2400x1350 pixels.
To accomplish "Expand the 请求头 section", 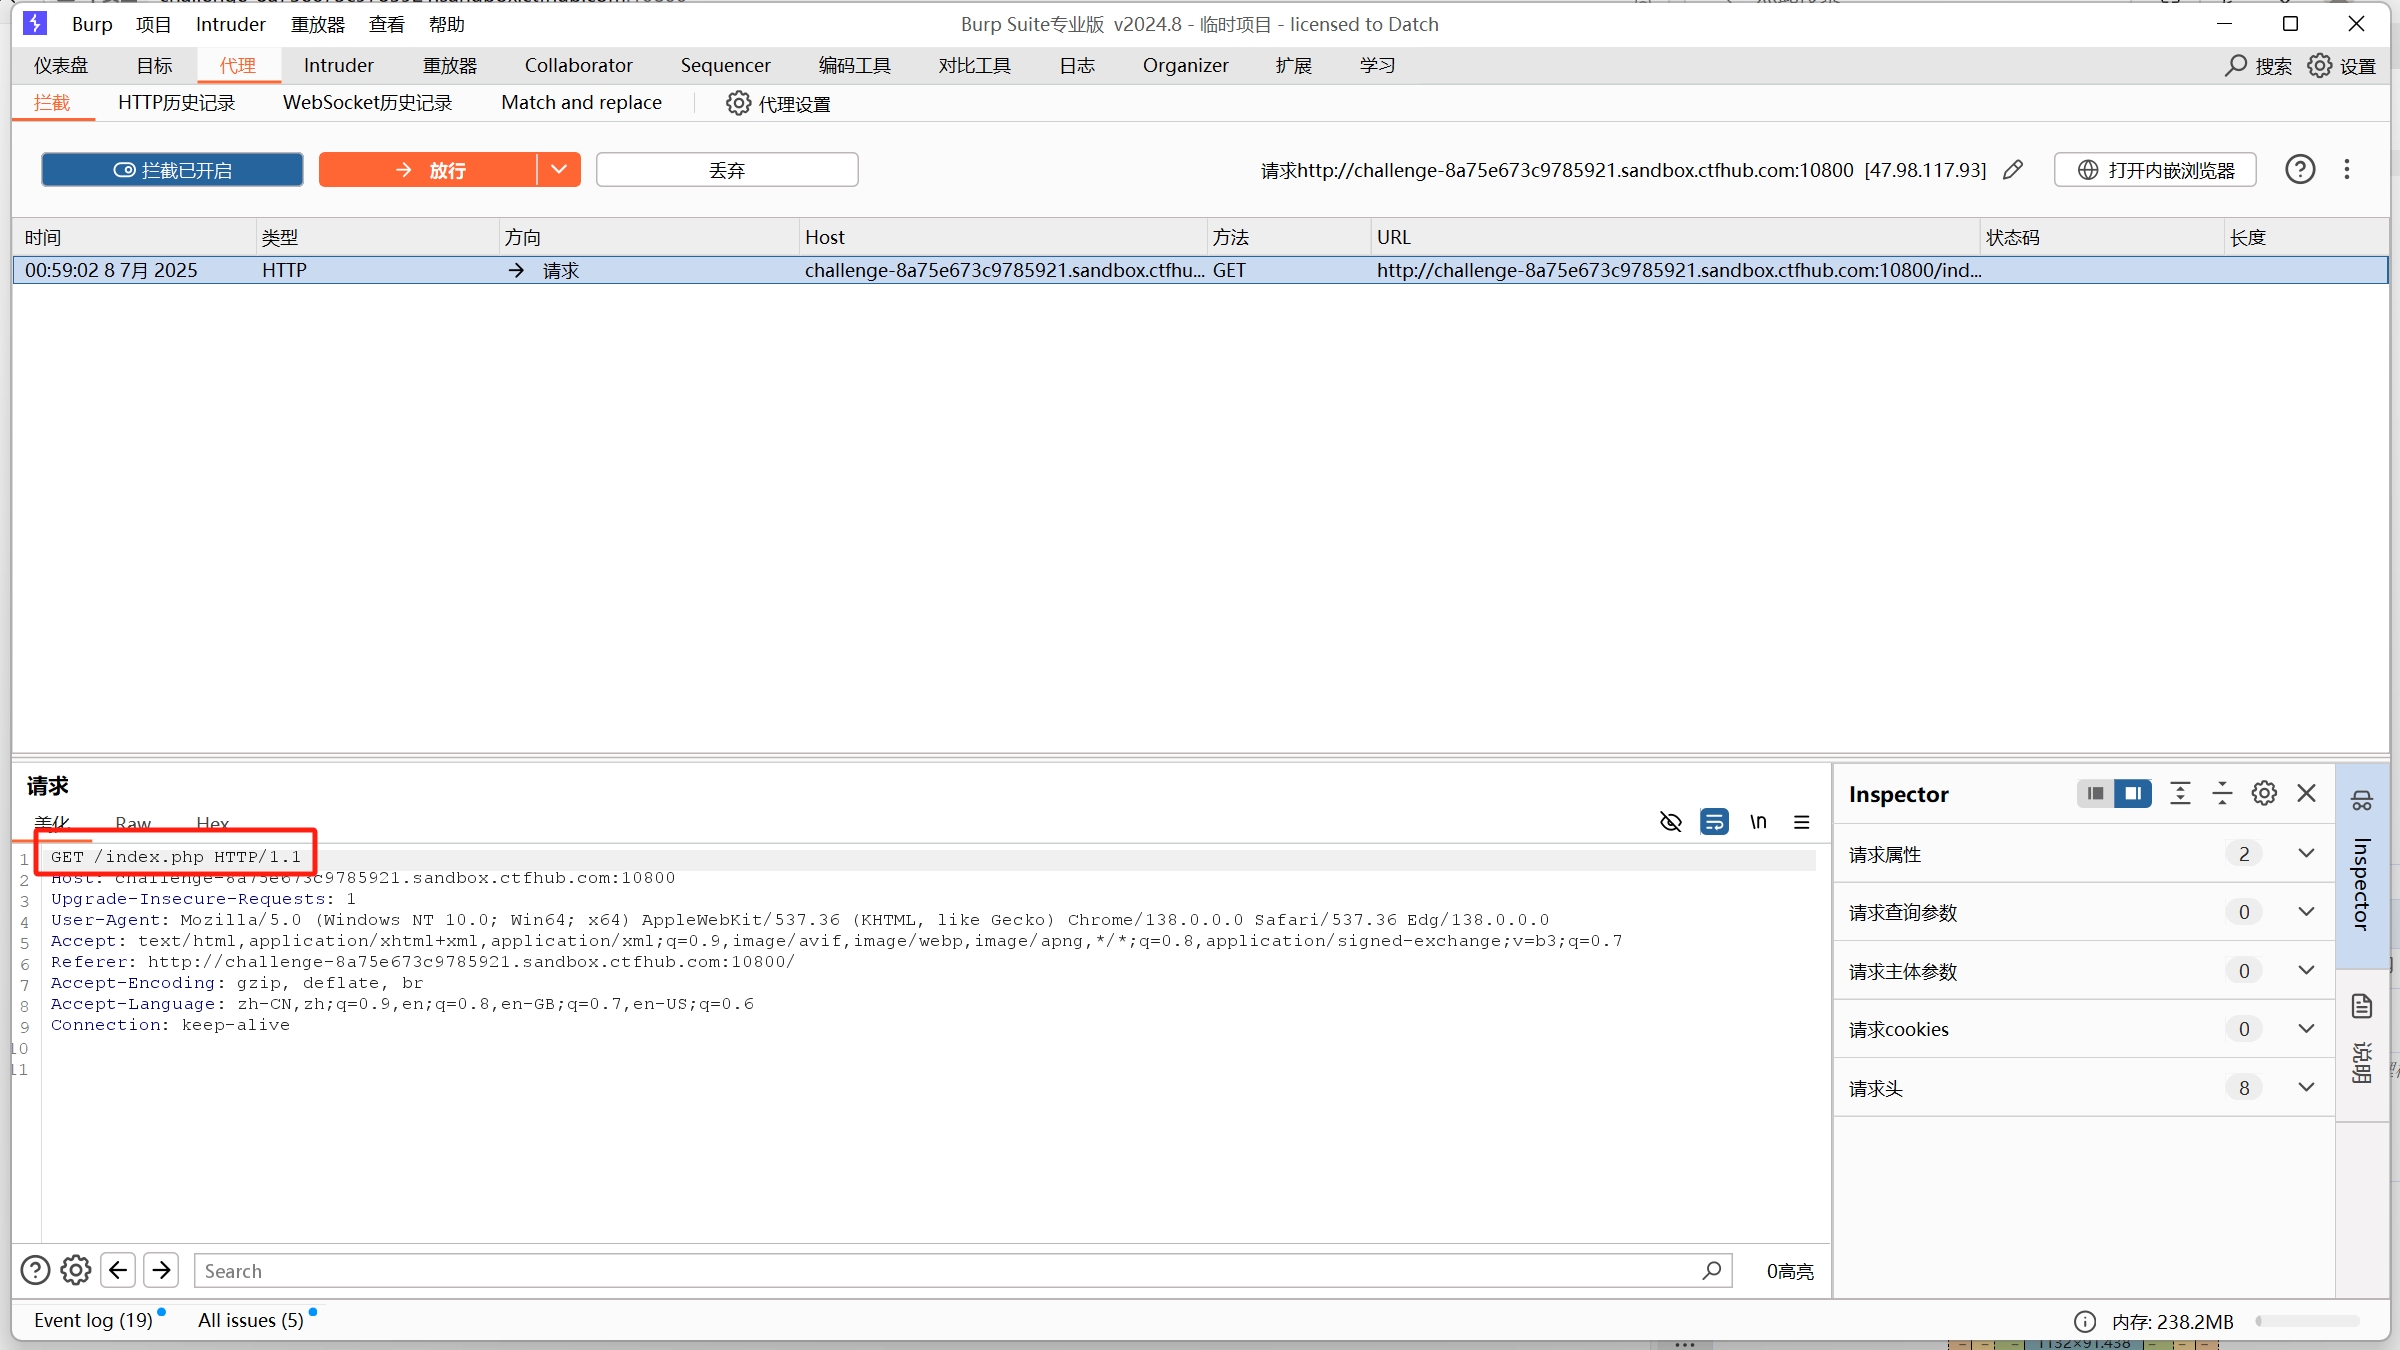I will tap(2306, 1087).
